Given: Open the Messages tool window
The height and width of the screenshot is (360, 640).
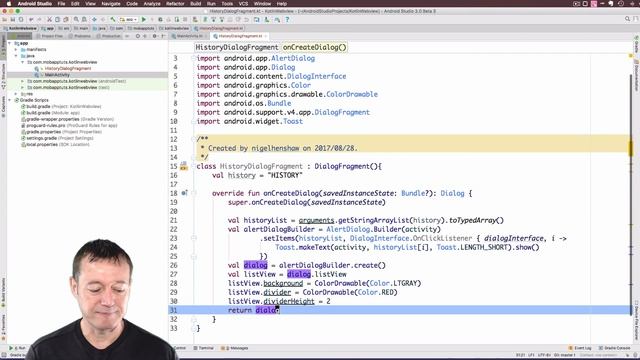Looking at the screenshot, I should coord(234,348).
